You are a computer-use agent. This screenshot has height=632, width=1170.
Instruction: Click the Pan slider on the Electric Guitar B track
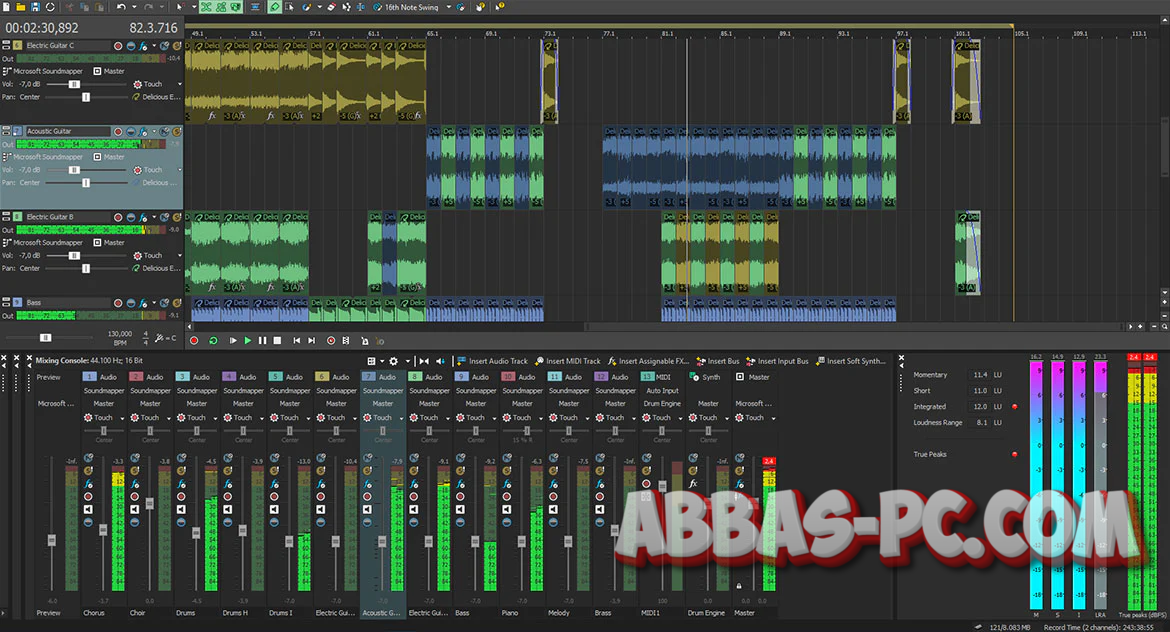86,268
